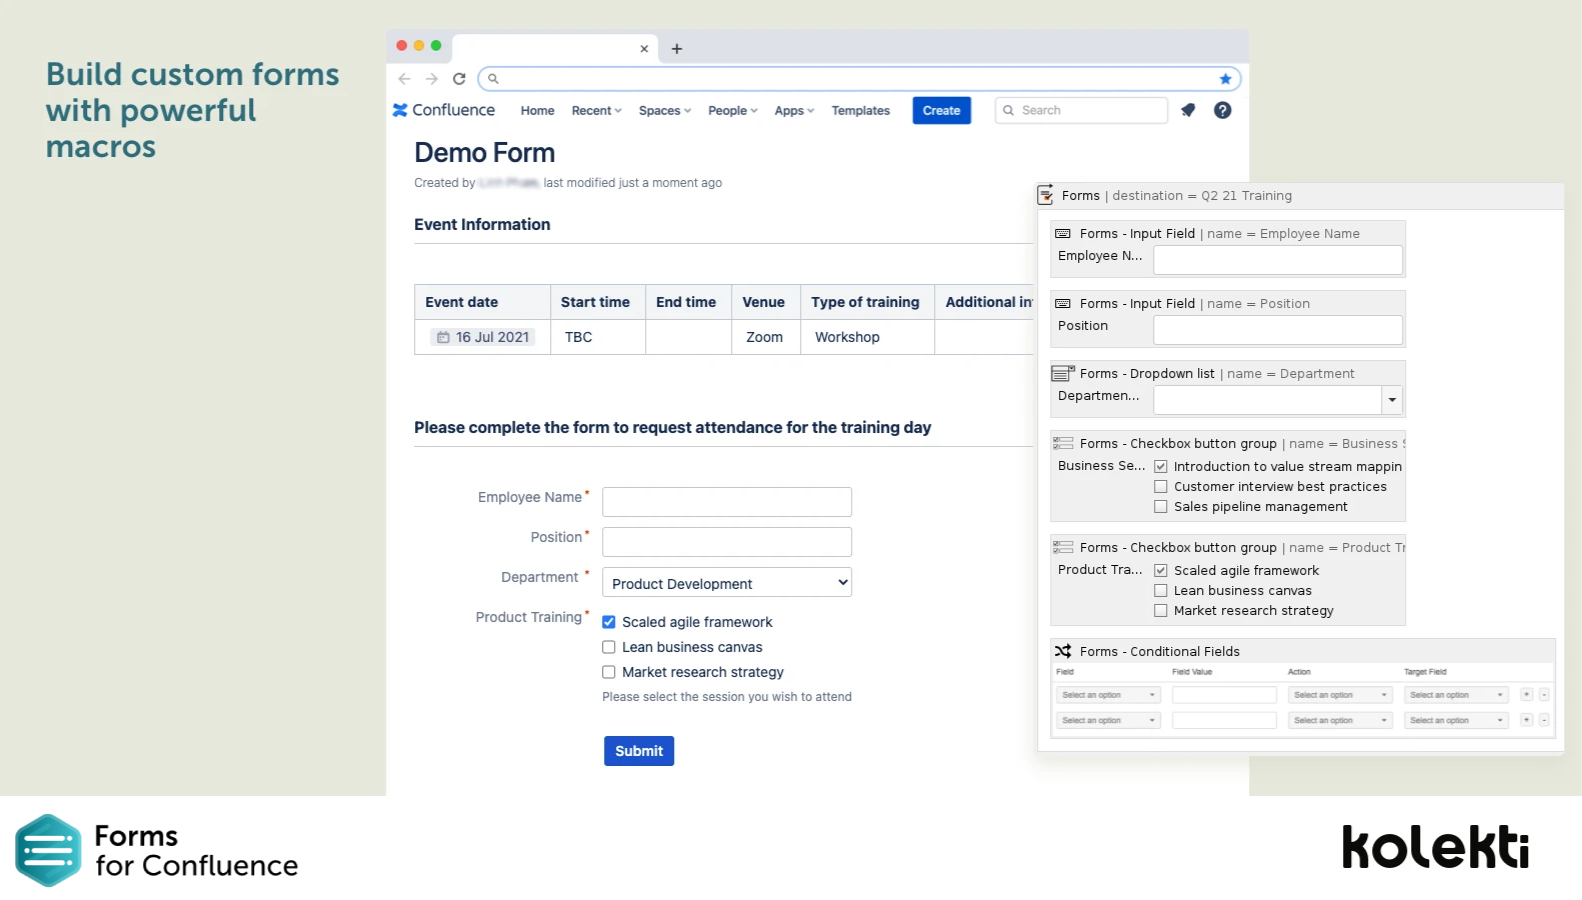Viewport: 1582px width, 900px height.
Task: Click the Product Checkbox button group macro icon
Action: click(1063, 548)
